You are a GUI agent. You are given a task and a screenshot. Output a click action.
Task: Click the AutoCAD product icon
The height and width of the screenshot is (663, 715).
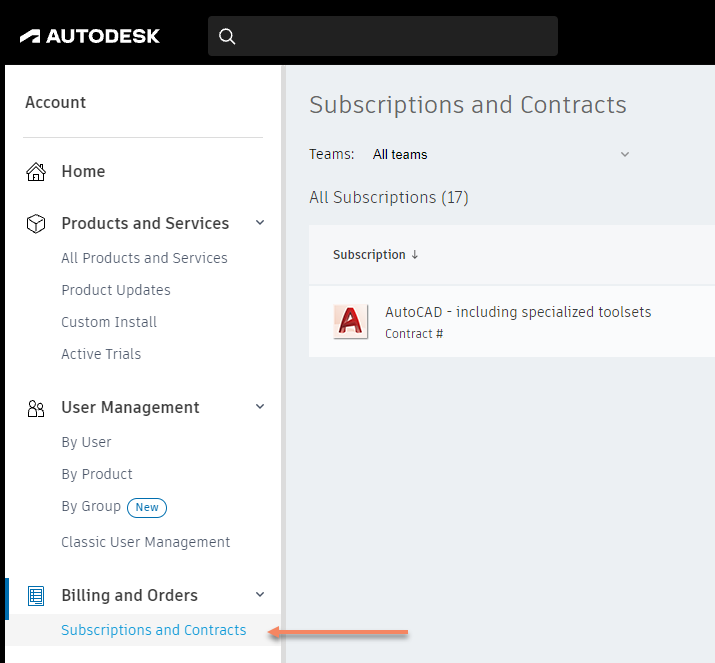[x=350, y=321]
